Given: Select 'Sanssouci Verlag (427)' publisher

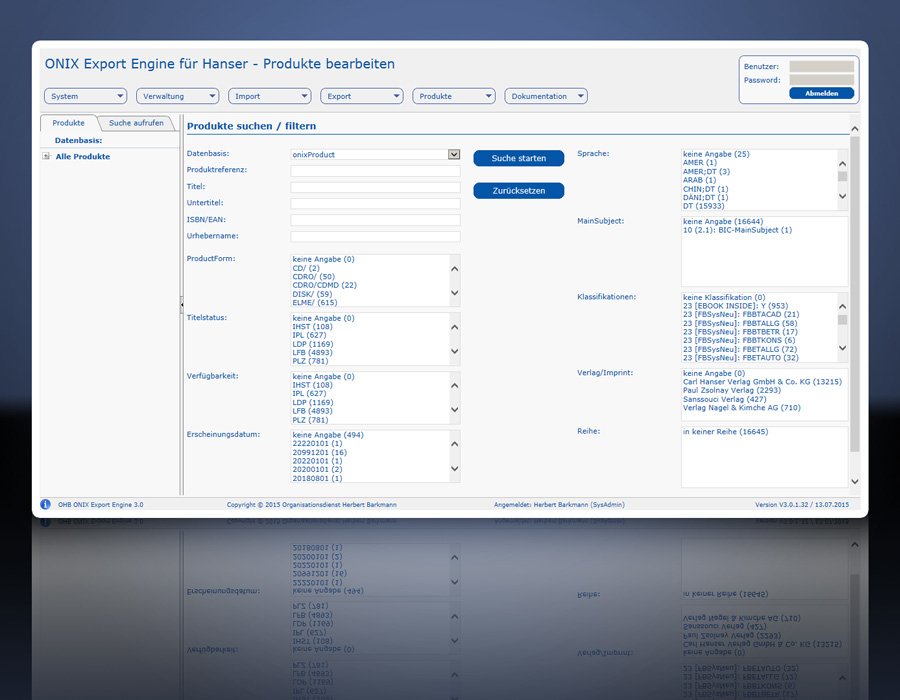Looking at the screenshot, I should coord(724,399).
